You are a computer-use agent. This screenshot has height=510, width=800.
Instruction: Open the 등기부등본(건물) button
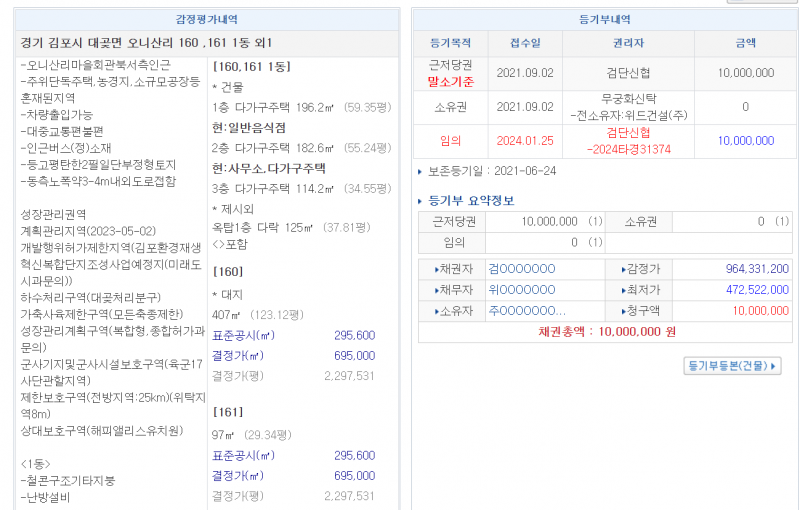(x=733, y=366)
